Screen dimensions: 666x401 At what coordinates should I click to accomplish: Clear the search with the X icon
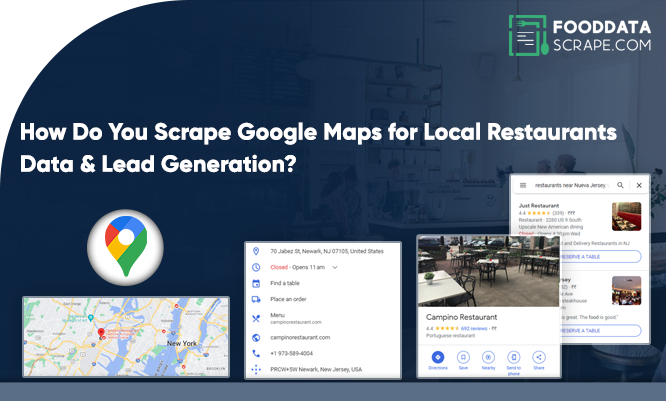tap(639, 185)
